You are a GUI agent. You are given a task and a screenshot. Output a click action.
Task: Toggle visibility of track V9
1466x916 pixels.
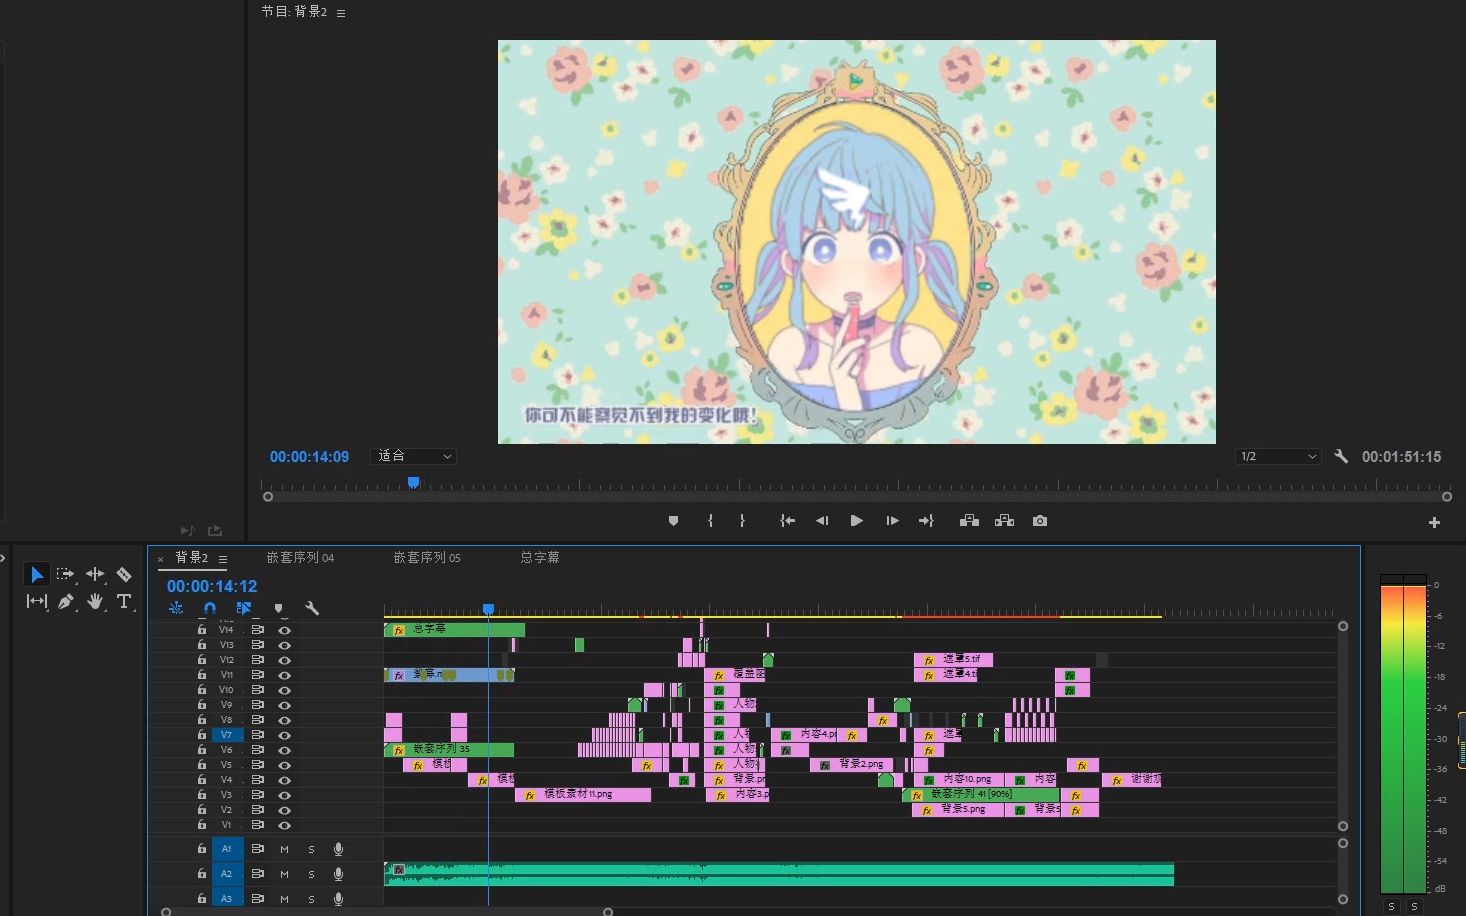point(285,705)
